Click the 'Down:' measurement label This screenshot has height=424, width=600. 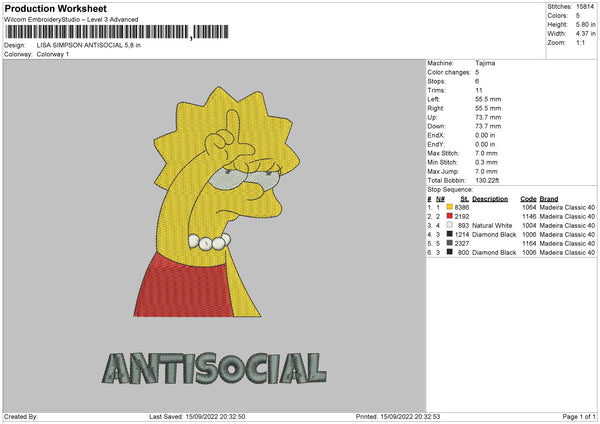[x=437, y=126]
